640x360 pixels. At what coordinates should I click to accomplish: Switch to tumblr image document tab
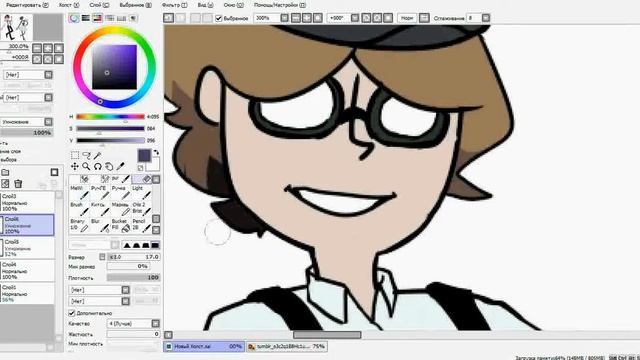[x=287, y=347]
